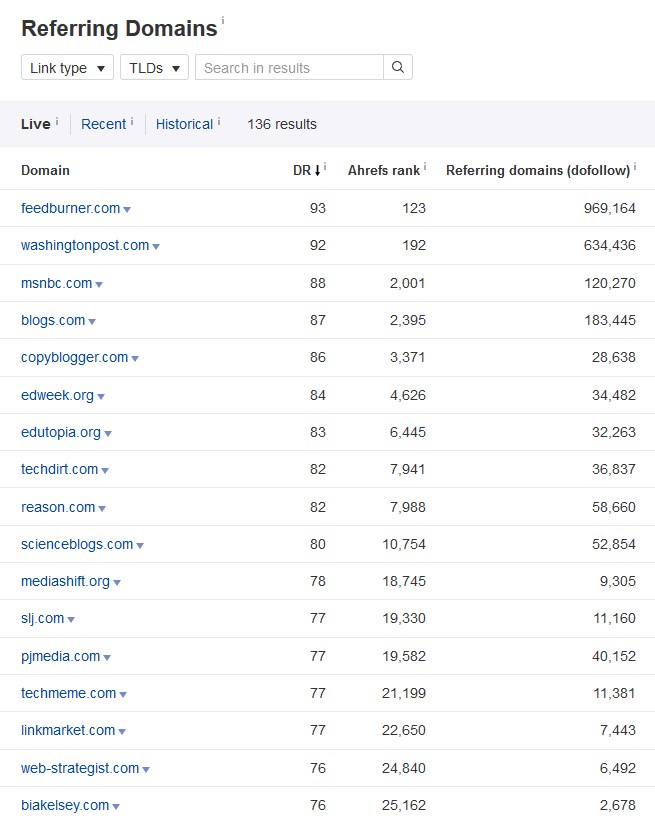
Task: Open the blogs.com link
Action: pyautogui.click(x=53, y=320)
